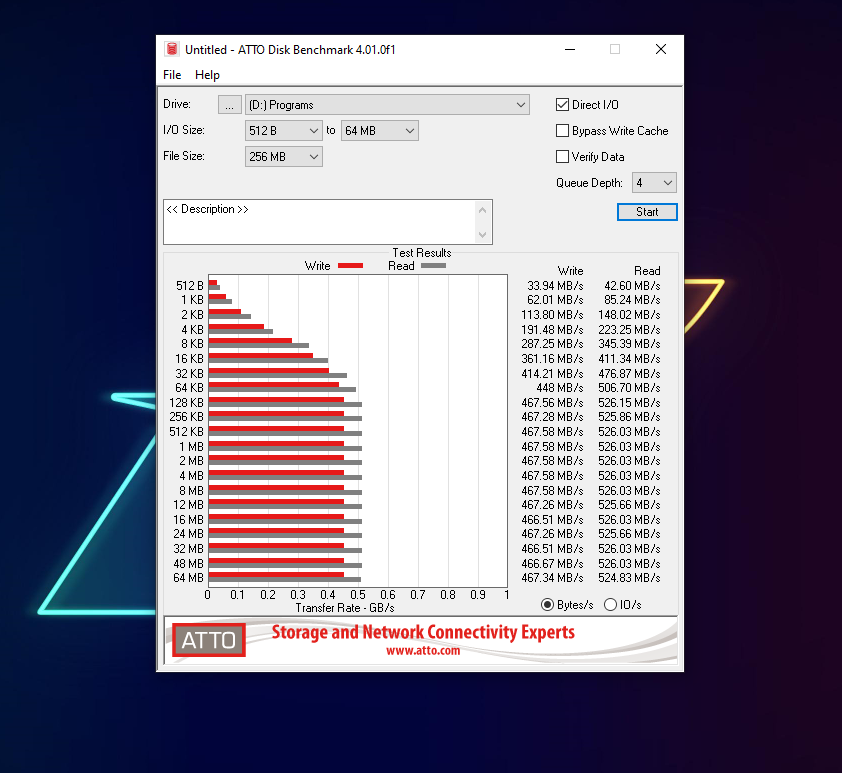842x773 pixels.
Task: Select the Bytes/s radio button
Action: [x=547, y=605]
